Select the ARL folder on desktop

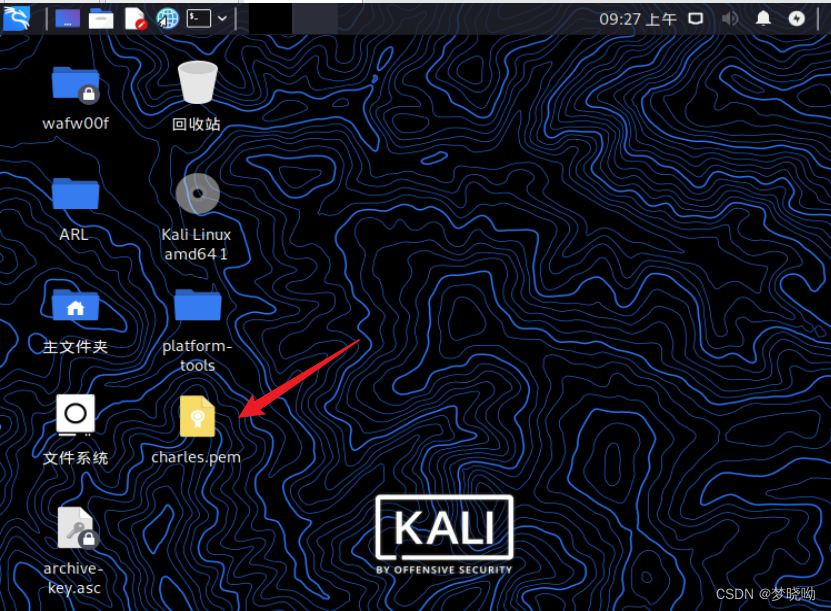coord(75,194)
